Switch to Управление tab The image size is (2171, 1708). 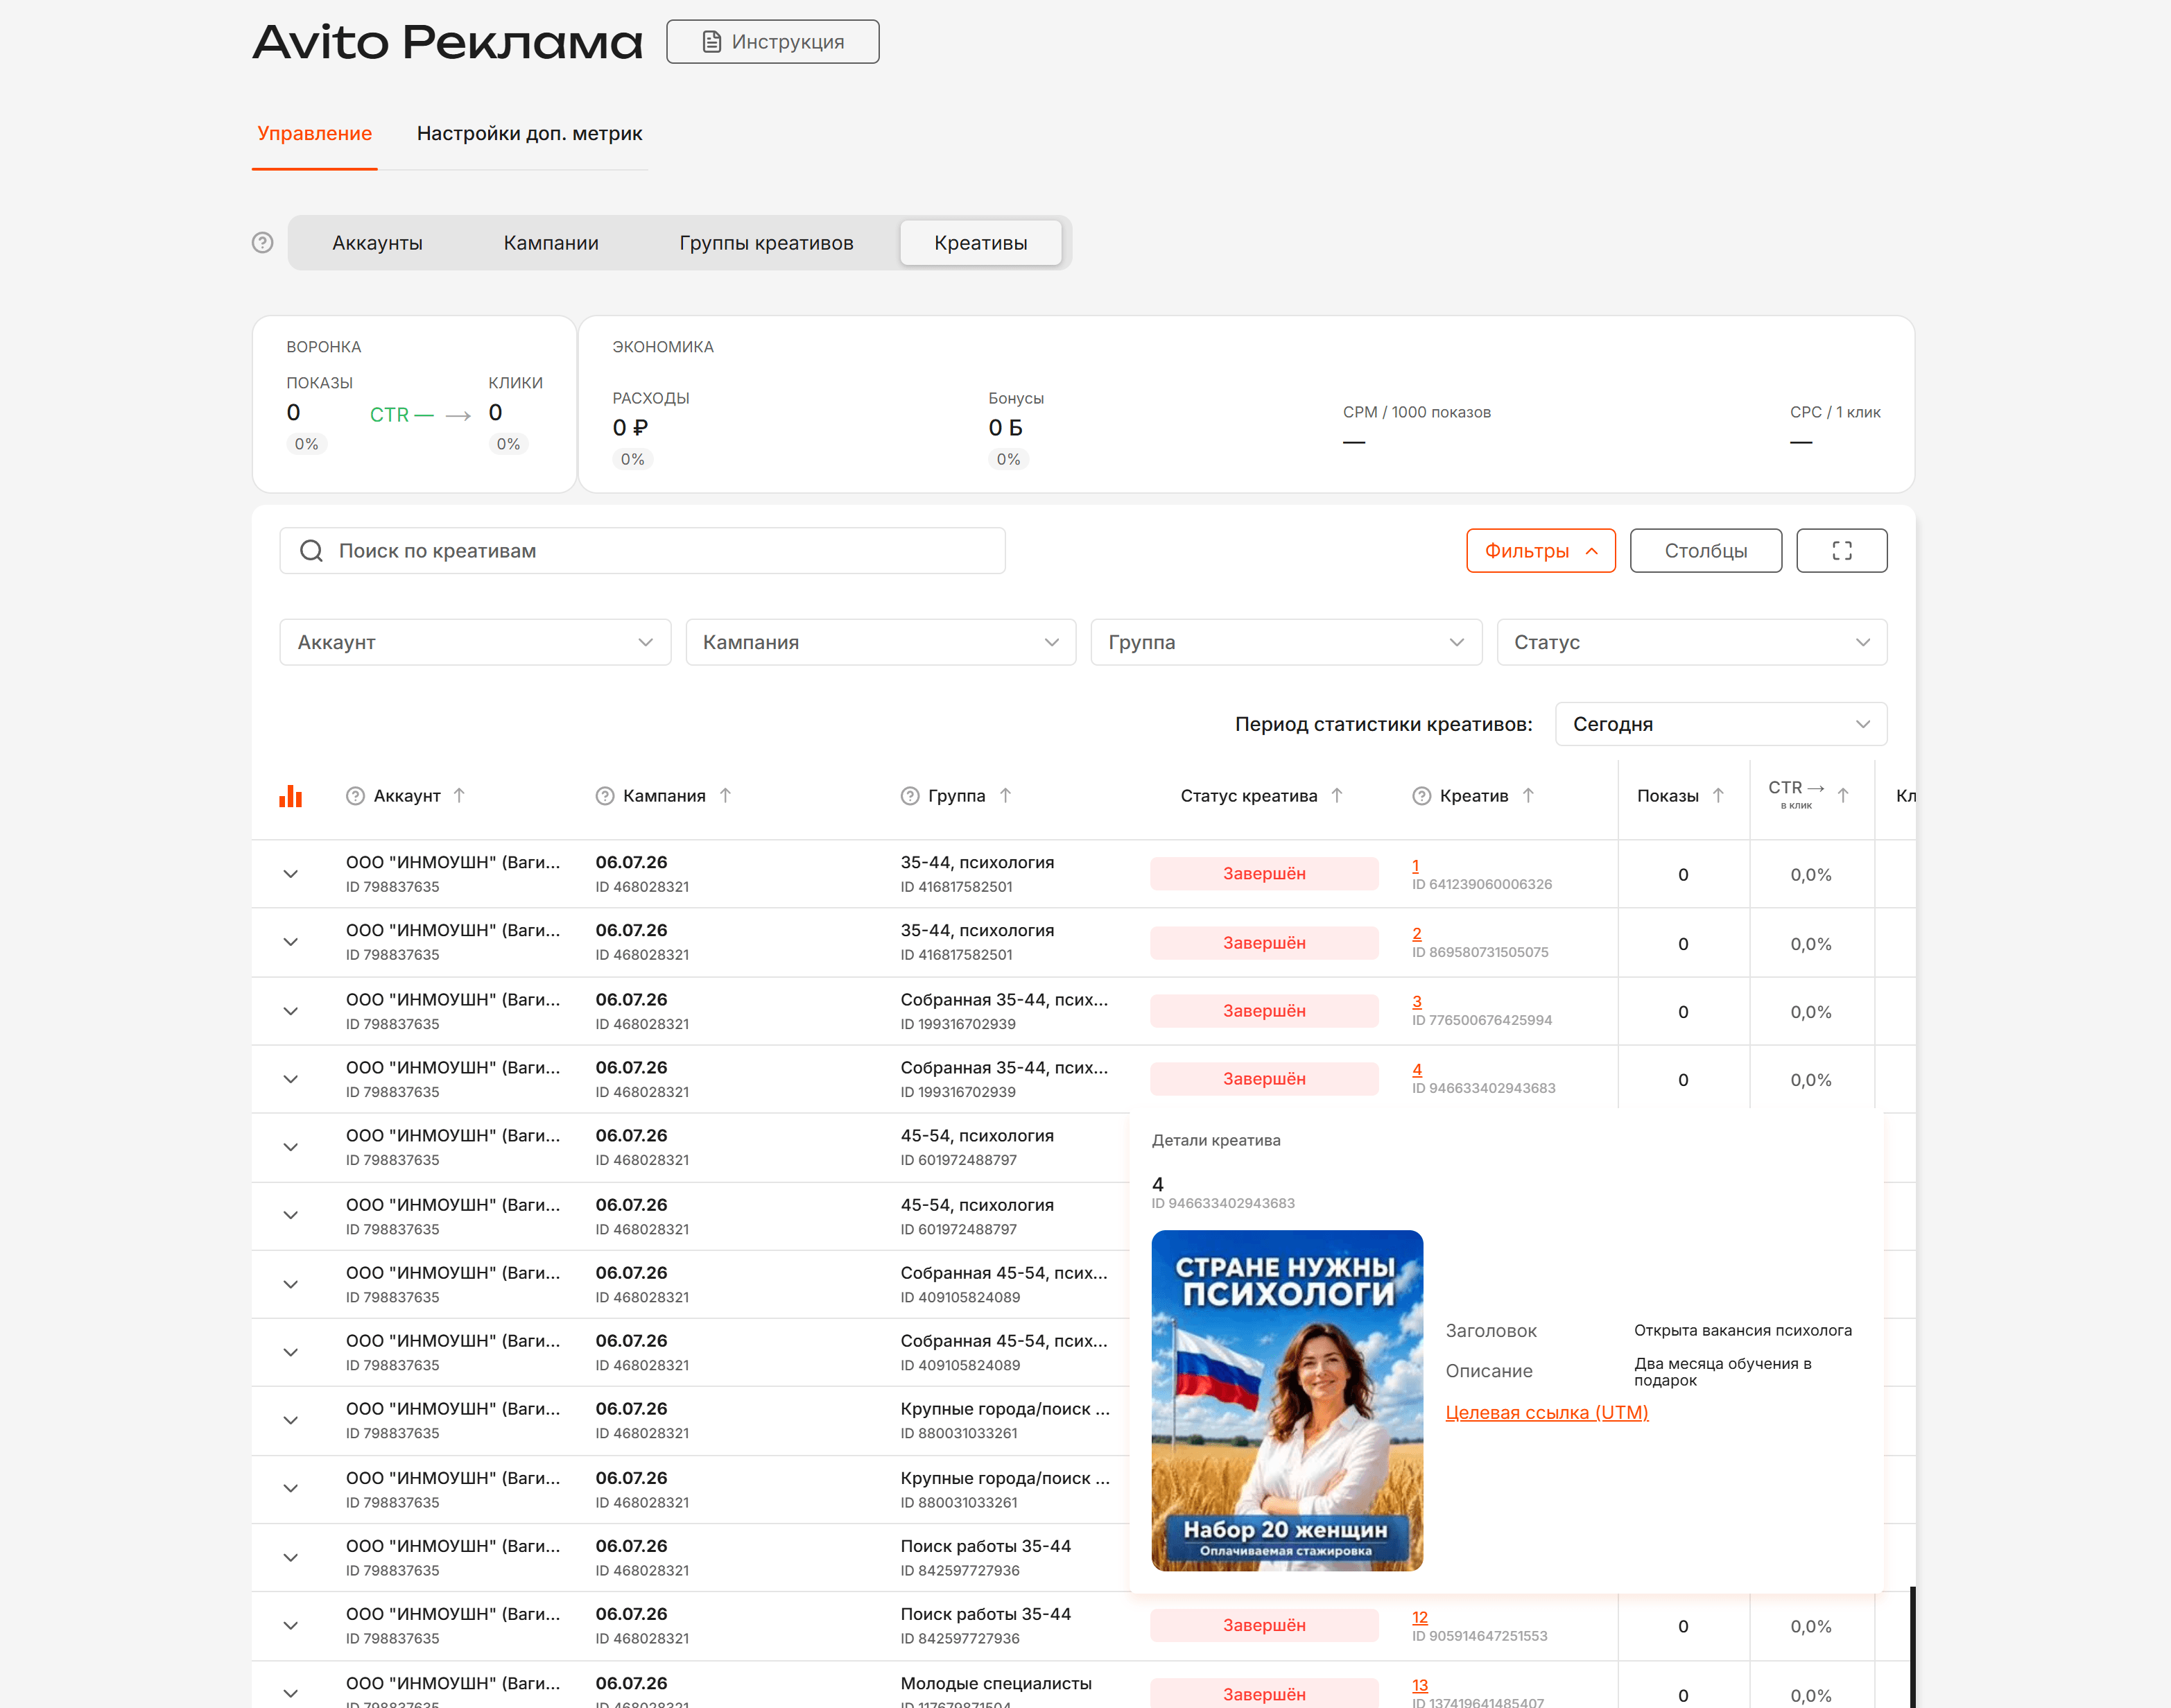click(314, 133)
